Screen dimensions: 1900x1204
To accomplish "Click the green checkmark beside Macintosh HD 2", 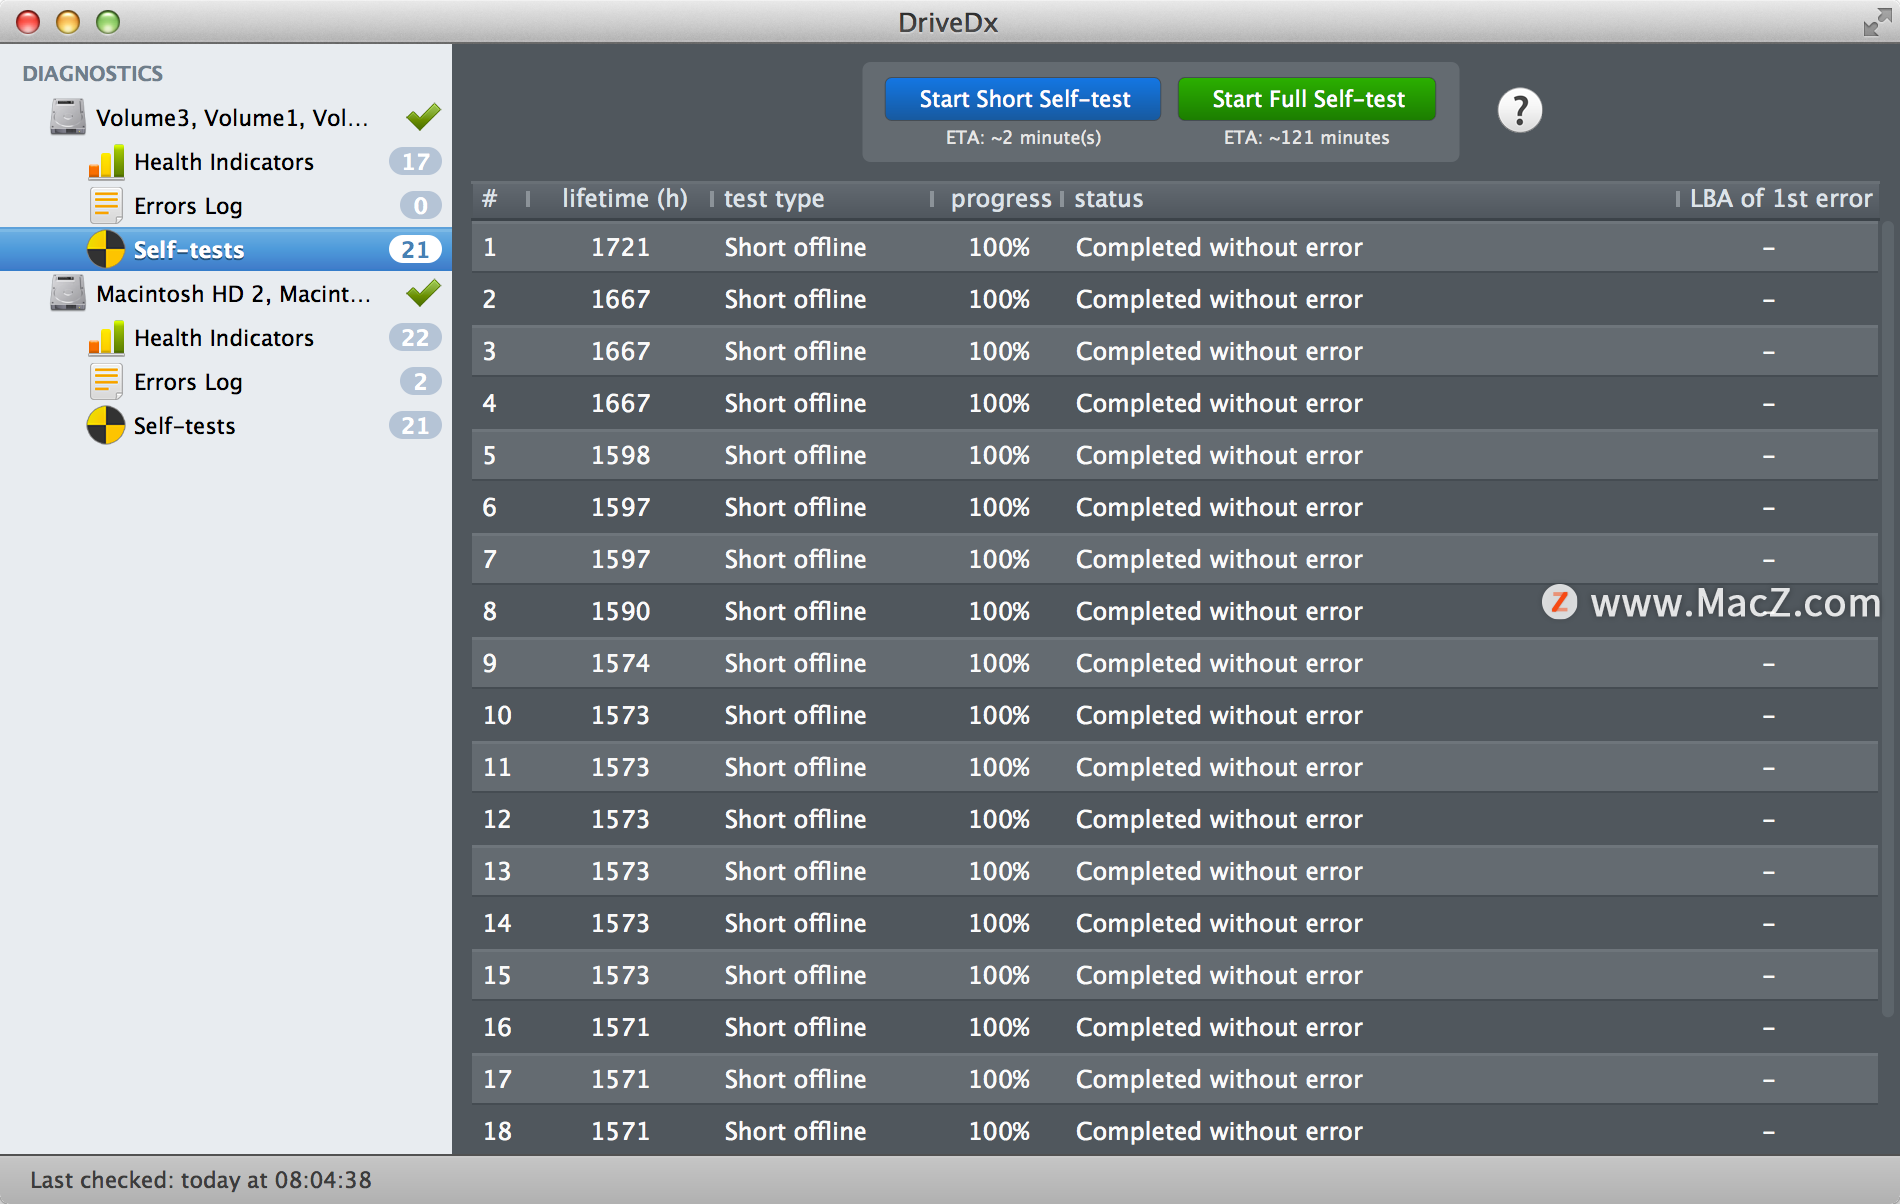I will coord(423,293).
